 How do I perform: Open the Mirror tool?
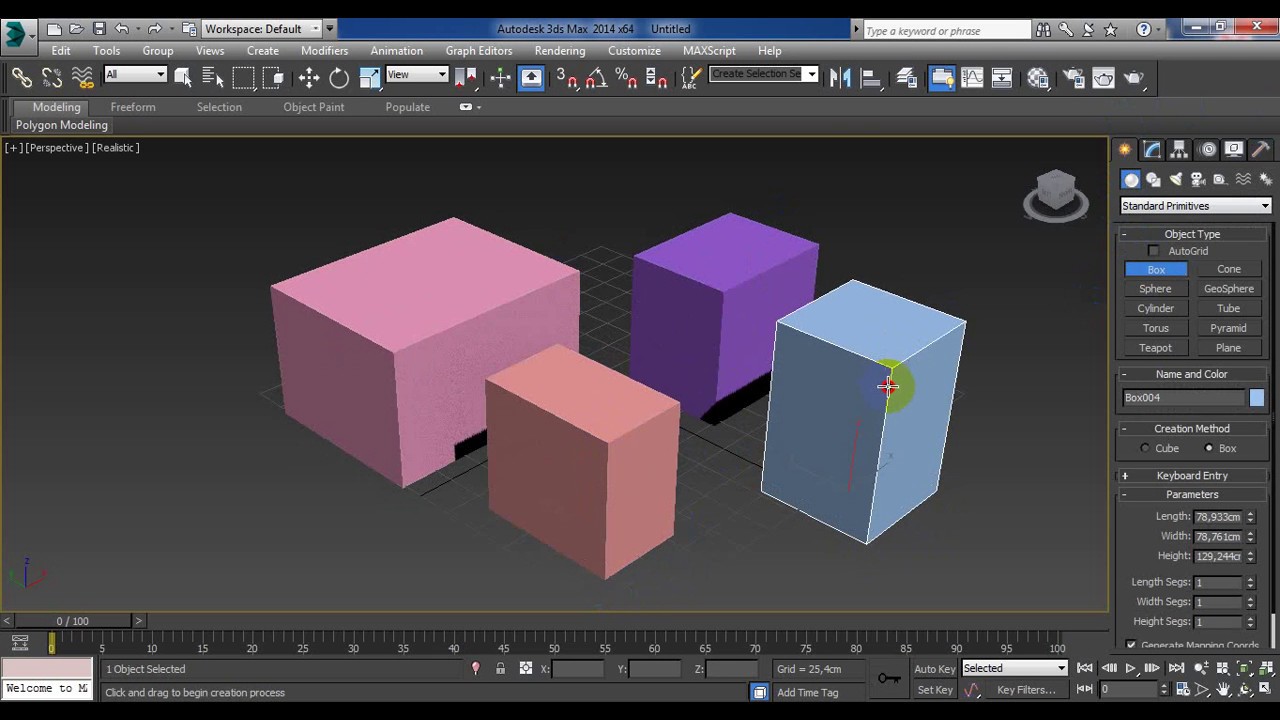[840, 77]
